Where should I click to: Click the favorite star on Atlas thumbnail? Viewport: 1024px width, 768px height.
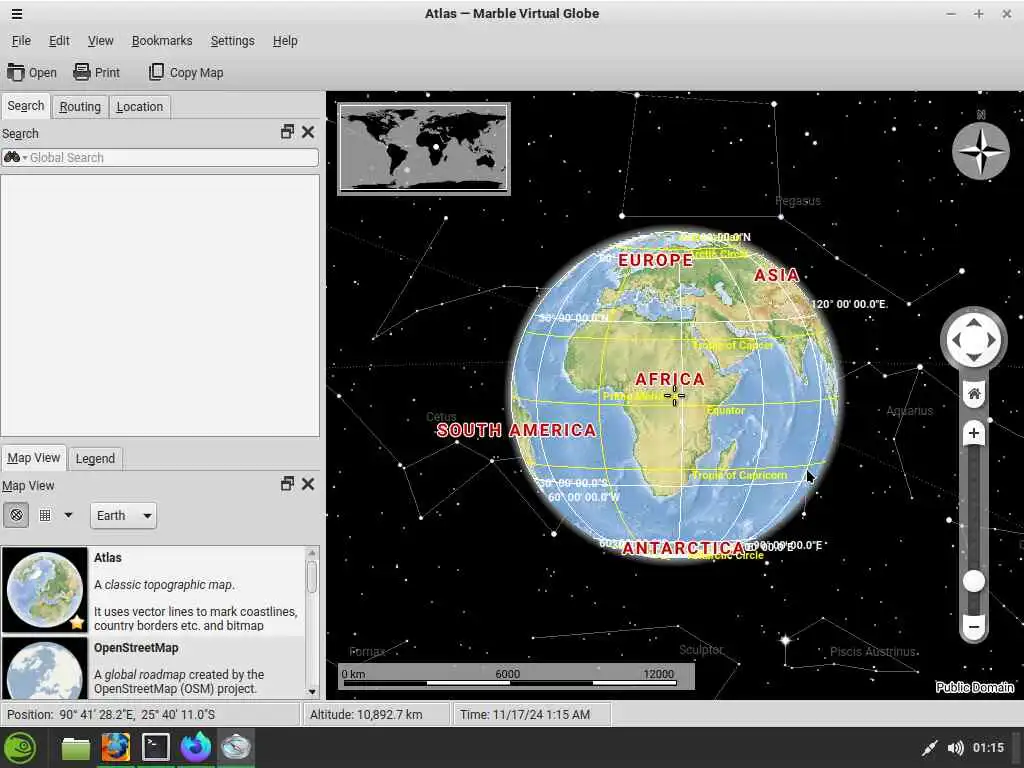point(77,622)
